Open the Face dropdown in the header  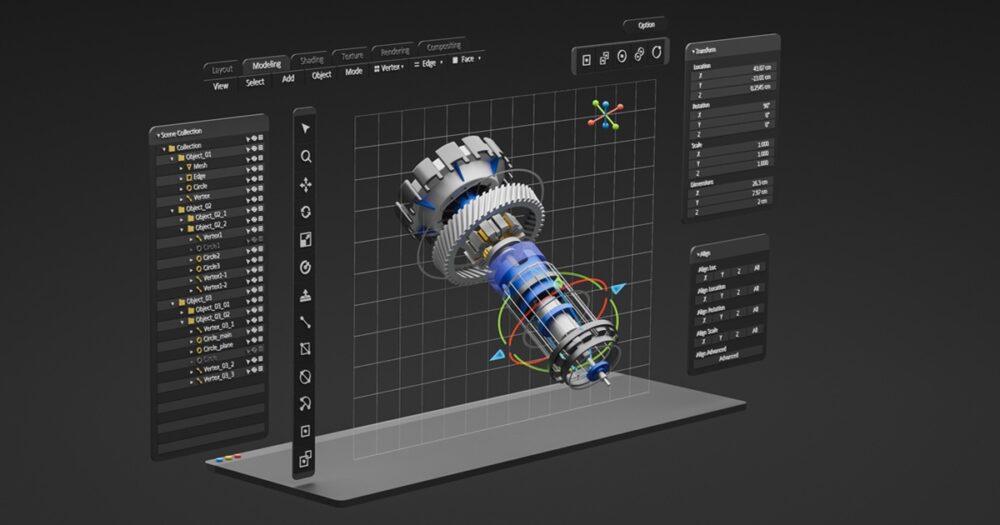pos(466,61)
